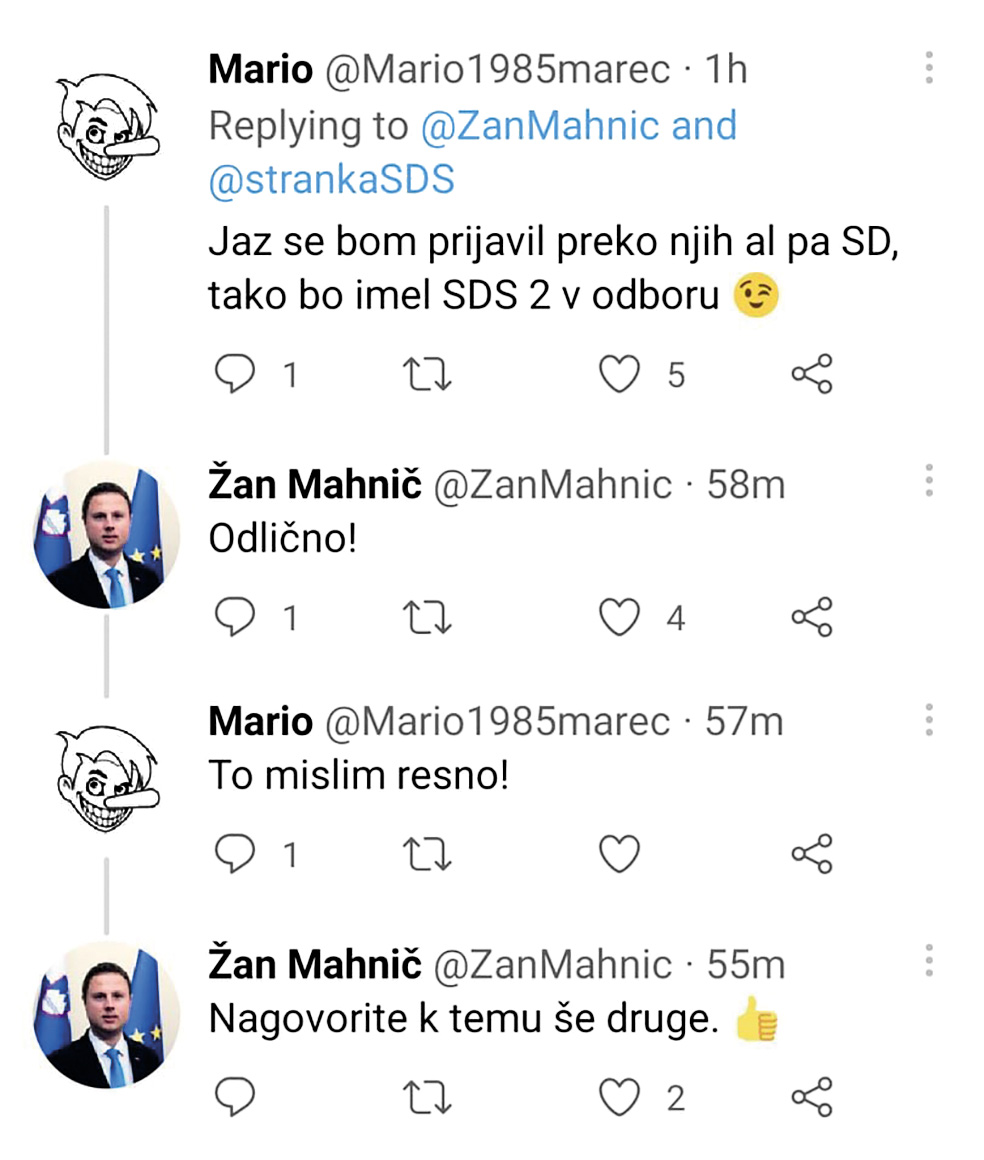The height and width of the screenshot is (1160, 984).
Task: Like the 'To mislim resno!' tweet
Action: pyautogui.click(x=619, y=855)
